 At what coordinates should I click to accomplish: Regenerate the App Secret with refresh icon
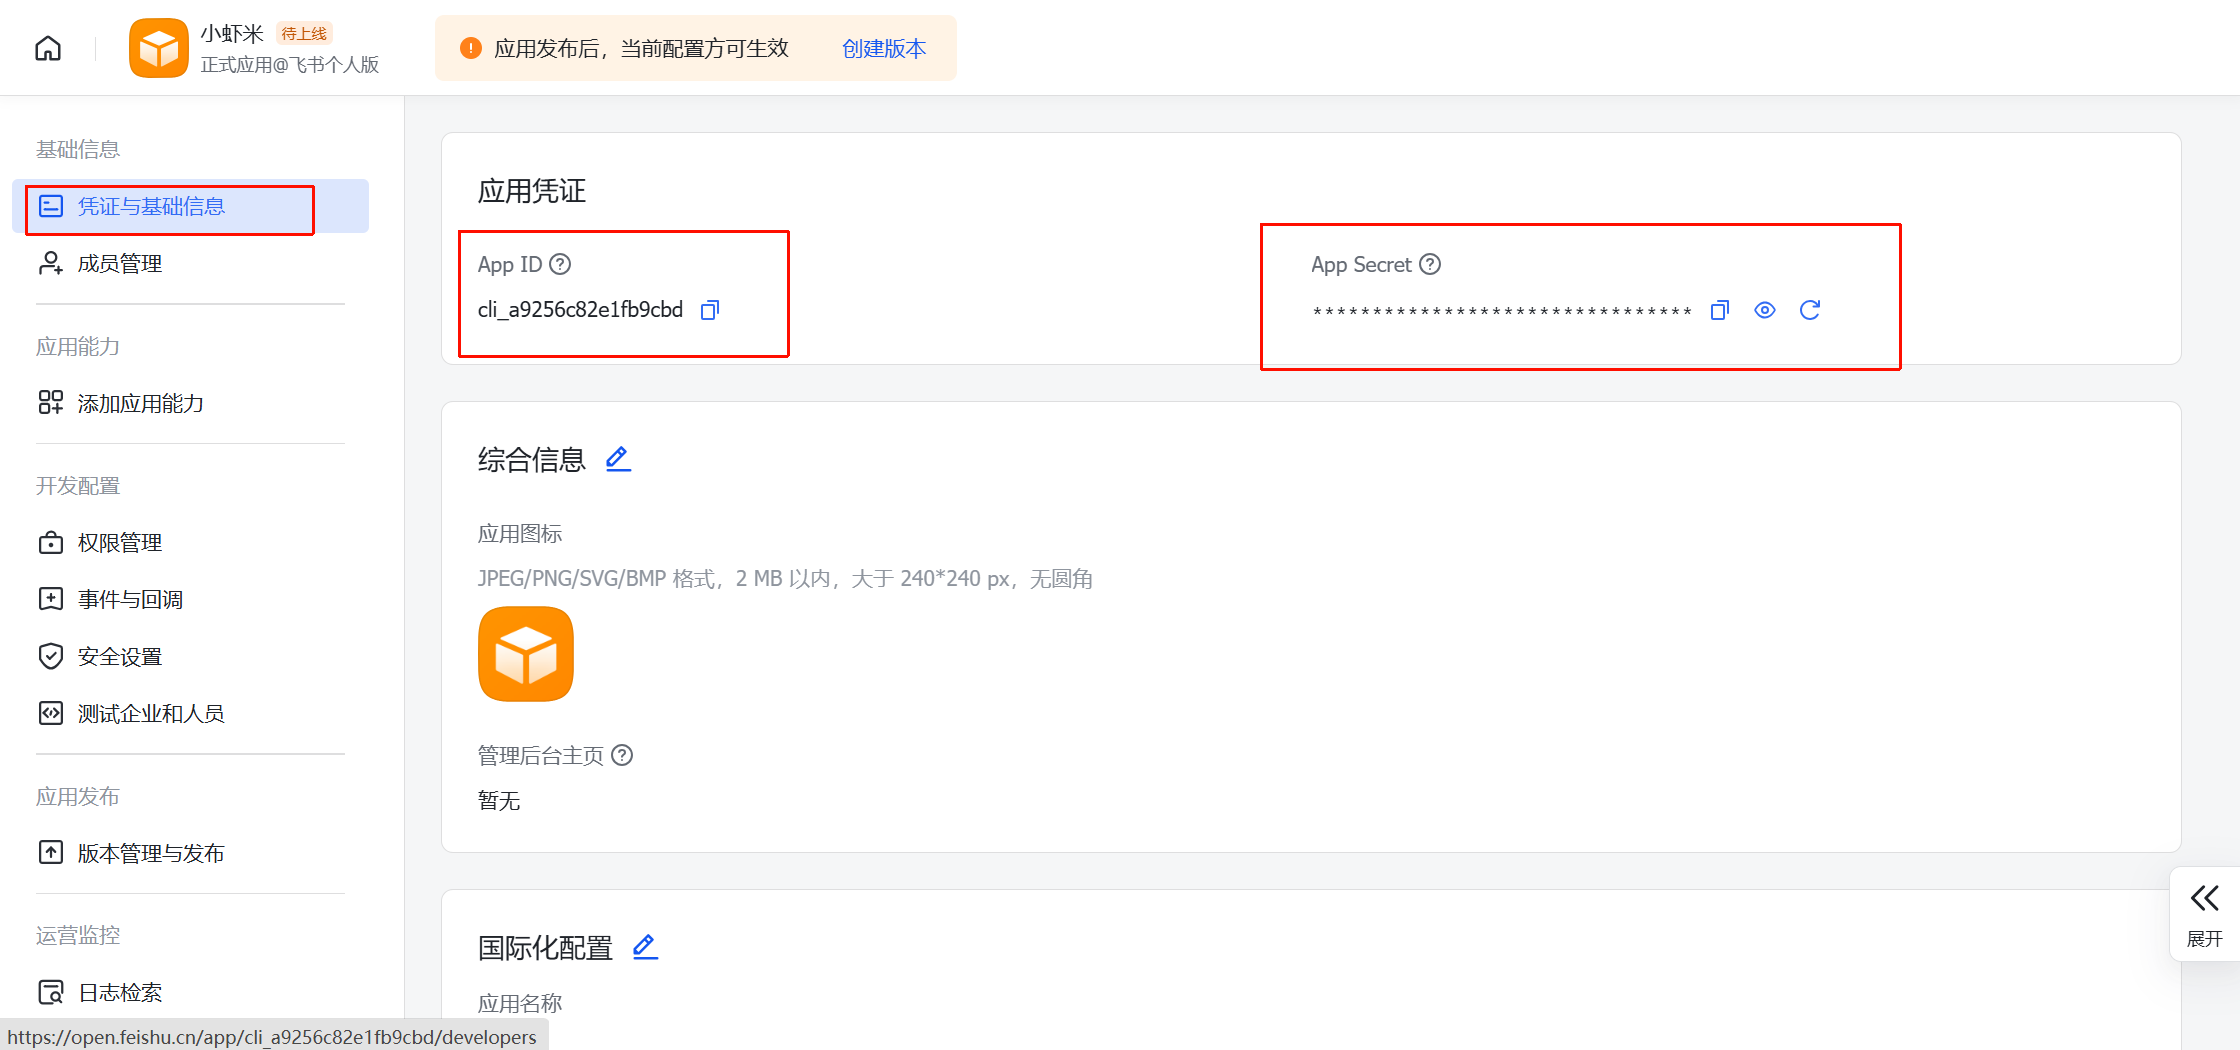1810,310
